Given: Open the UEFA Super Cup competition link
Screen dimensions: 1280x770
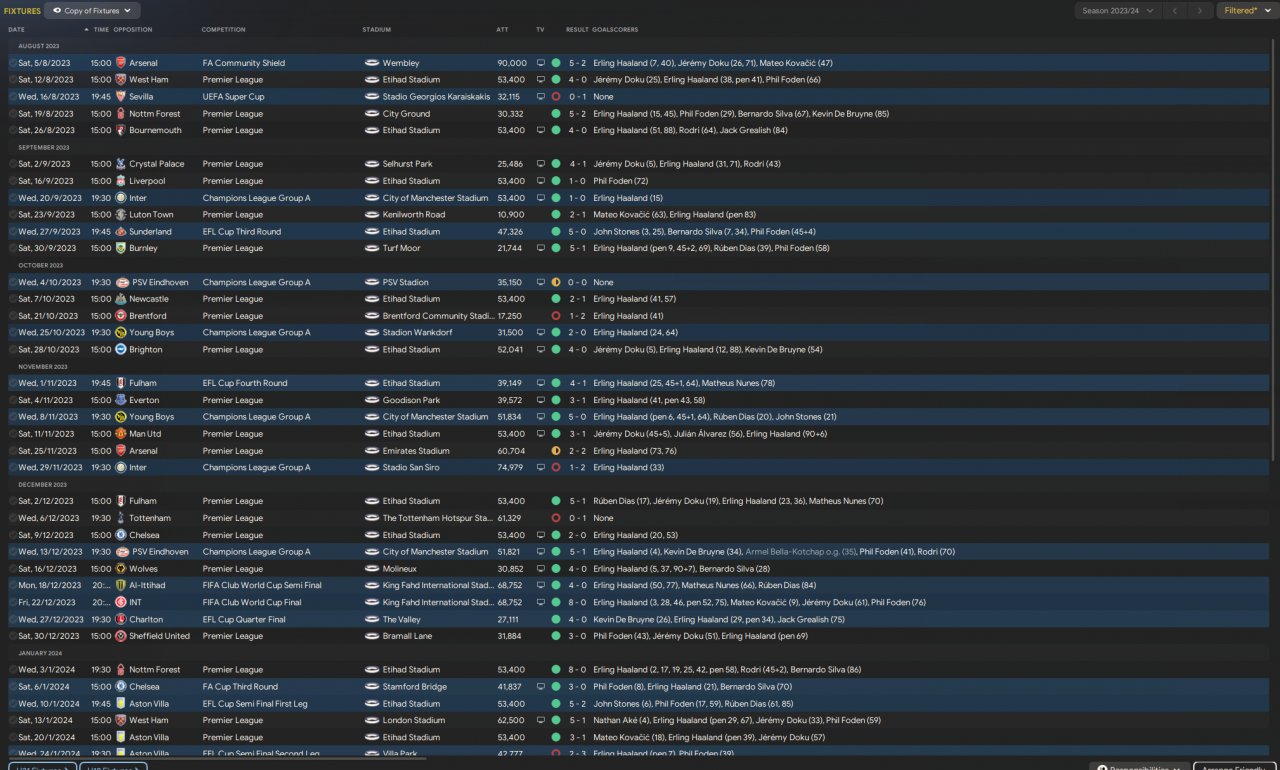Looking at the screenshot, I should tap(234, 97).
